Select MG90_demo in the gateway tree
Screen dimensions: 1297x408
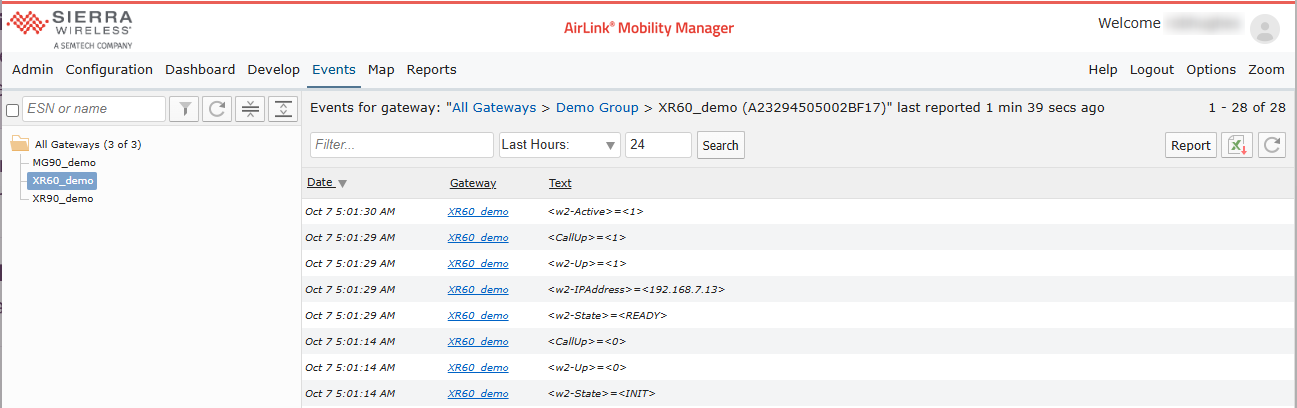click(64, 162)
